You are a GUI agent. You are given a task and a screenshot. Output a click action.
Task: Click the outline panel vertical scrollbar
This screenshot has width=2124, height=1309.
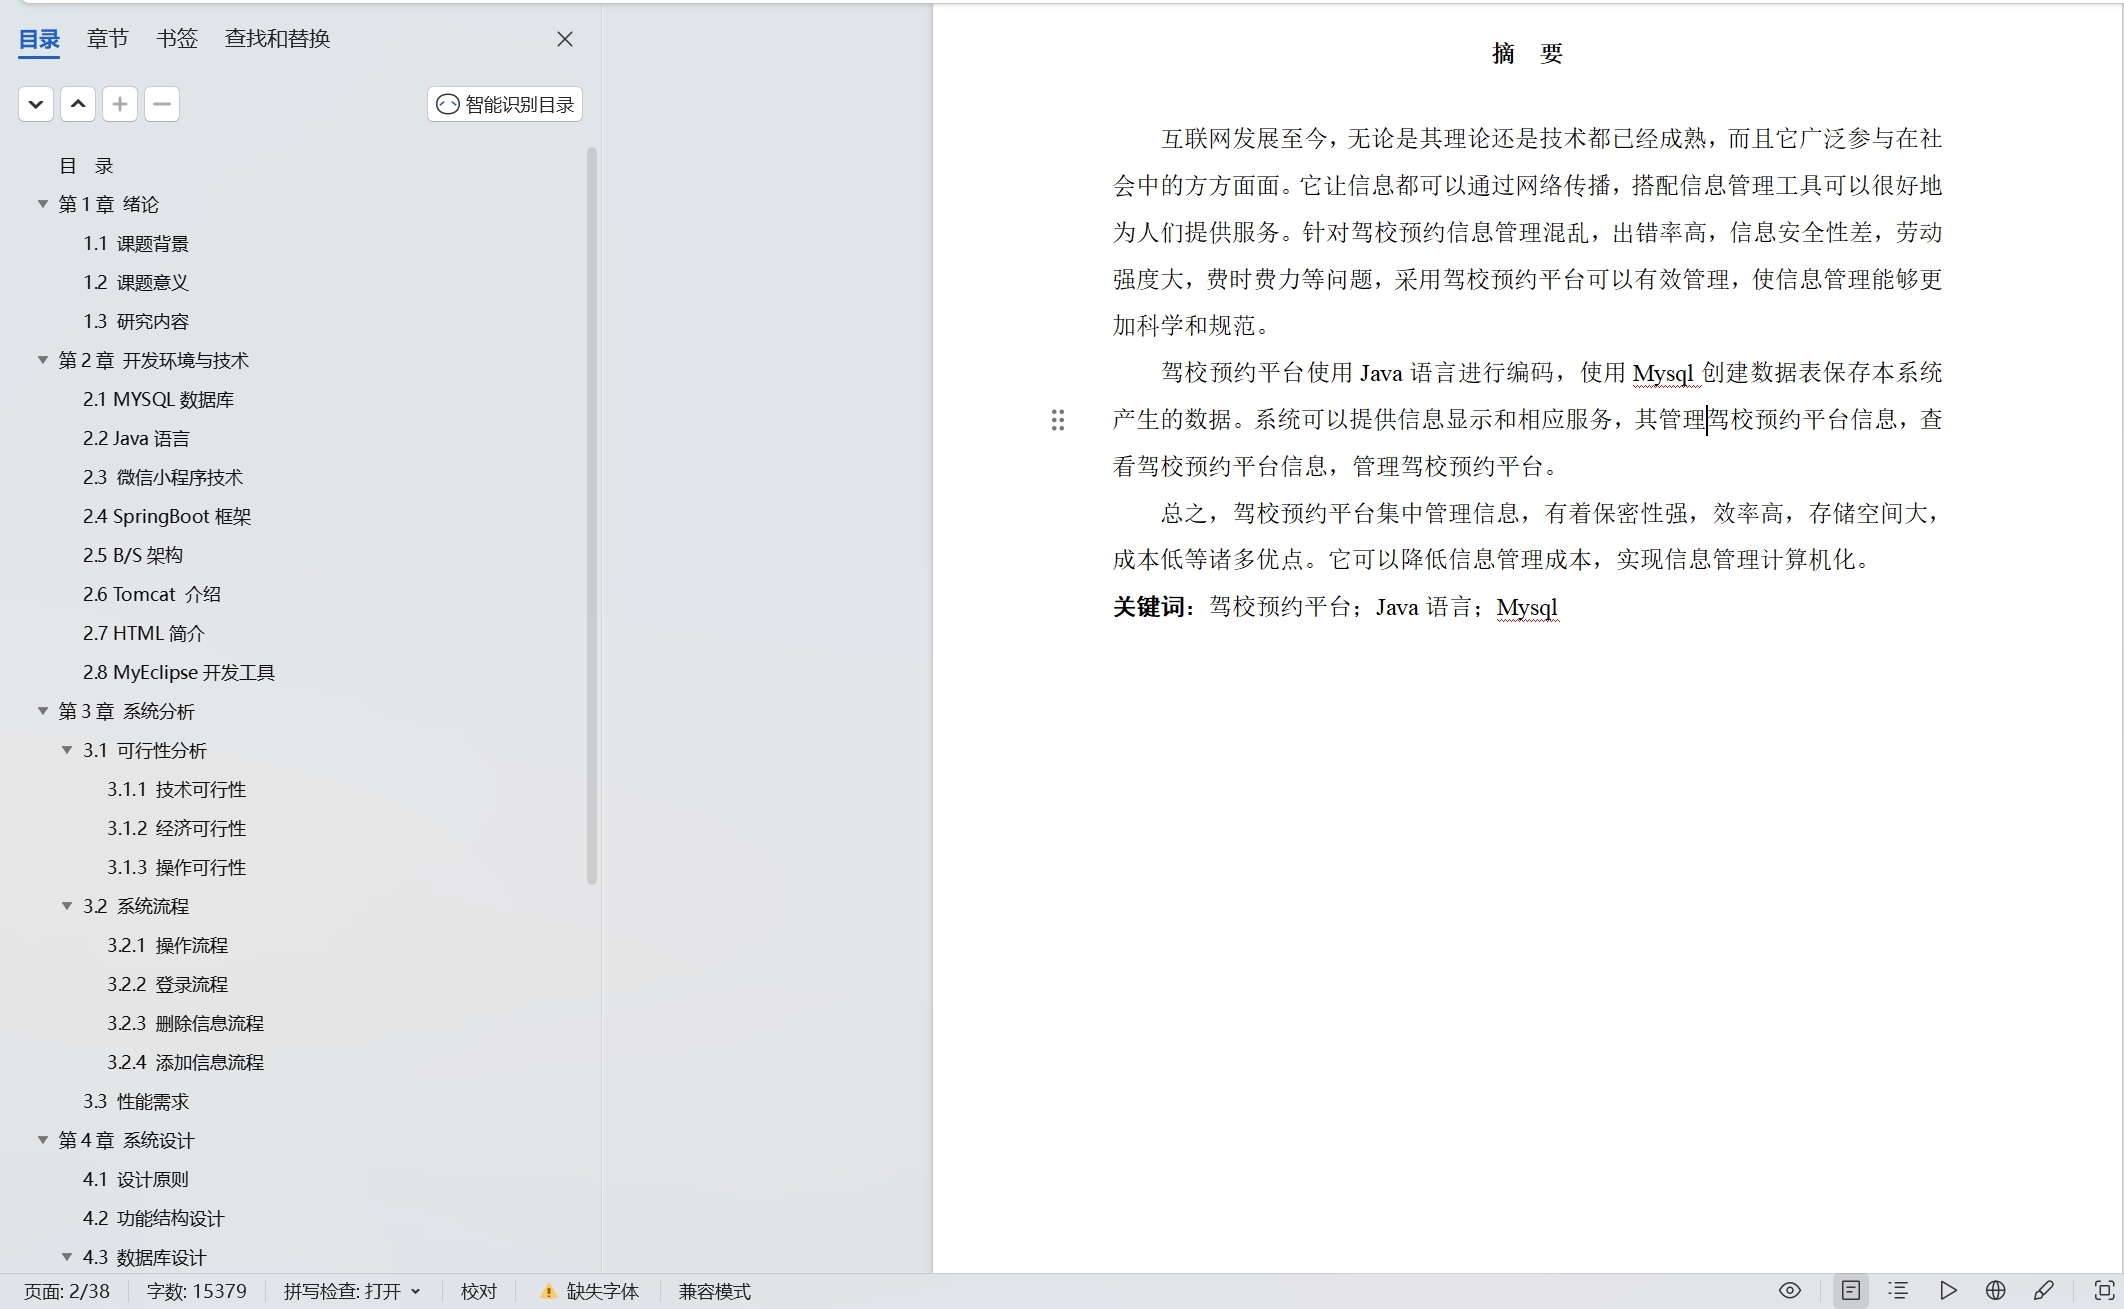592,516
